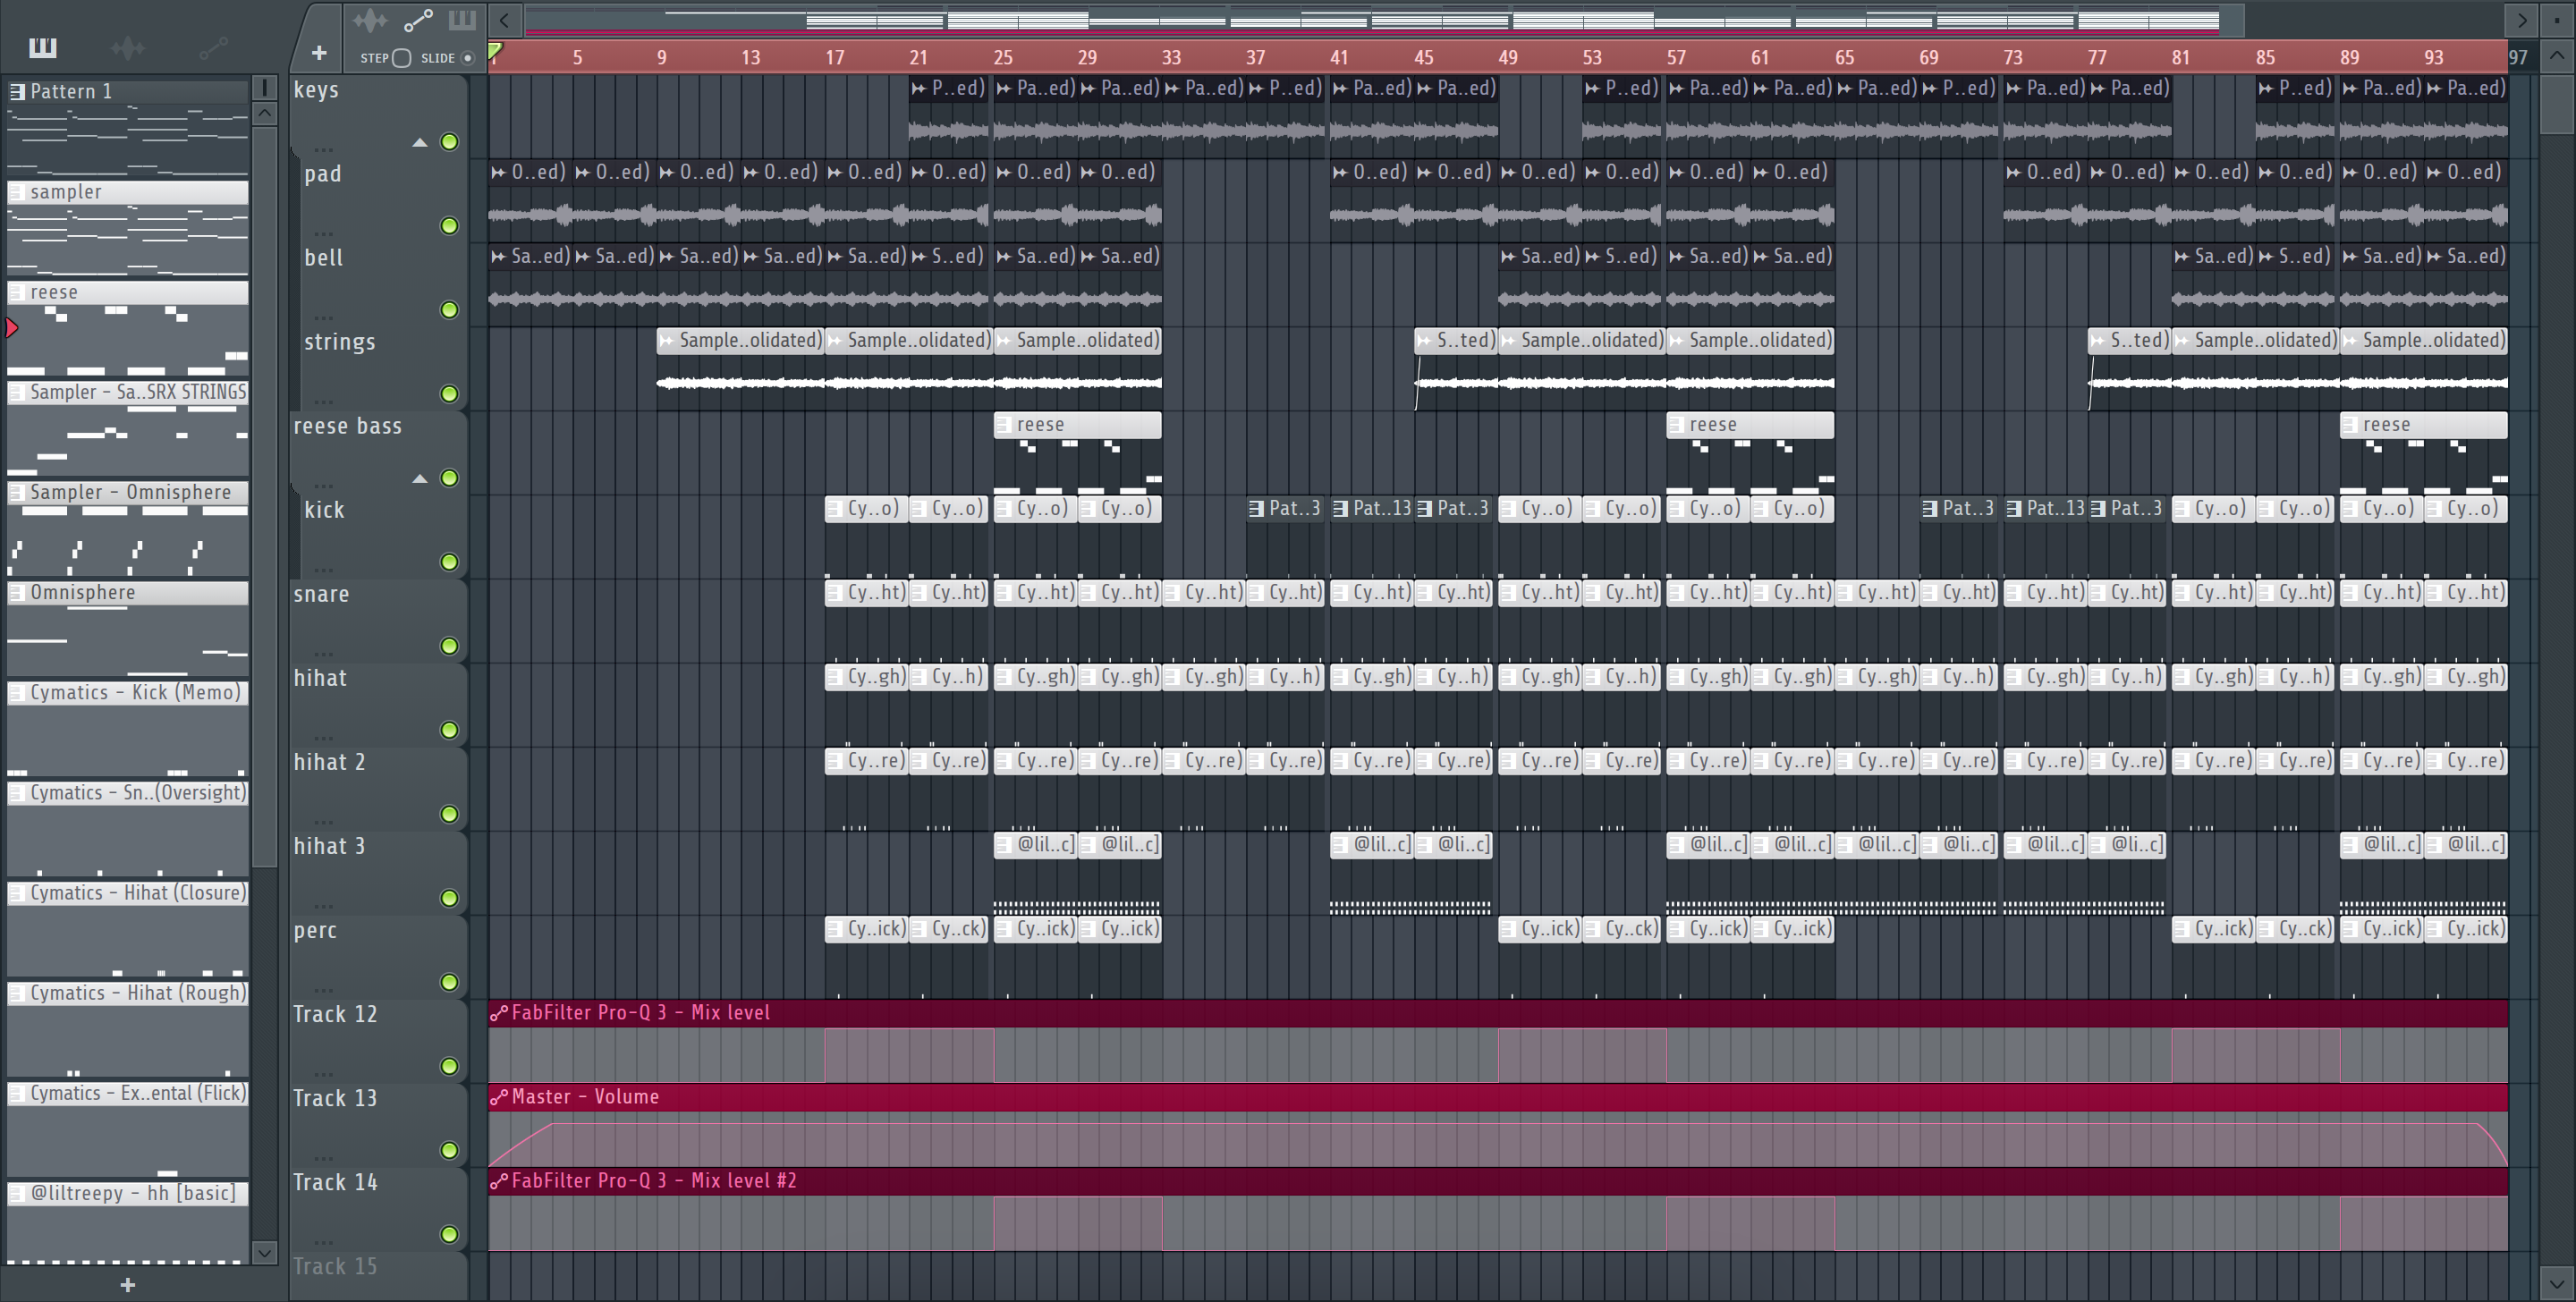
Task: Mute the snare track
Action: (x=450, y=646)
